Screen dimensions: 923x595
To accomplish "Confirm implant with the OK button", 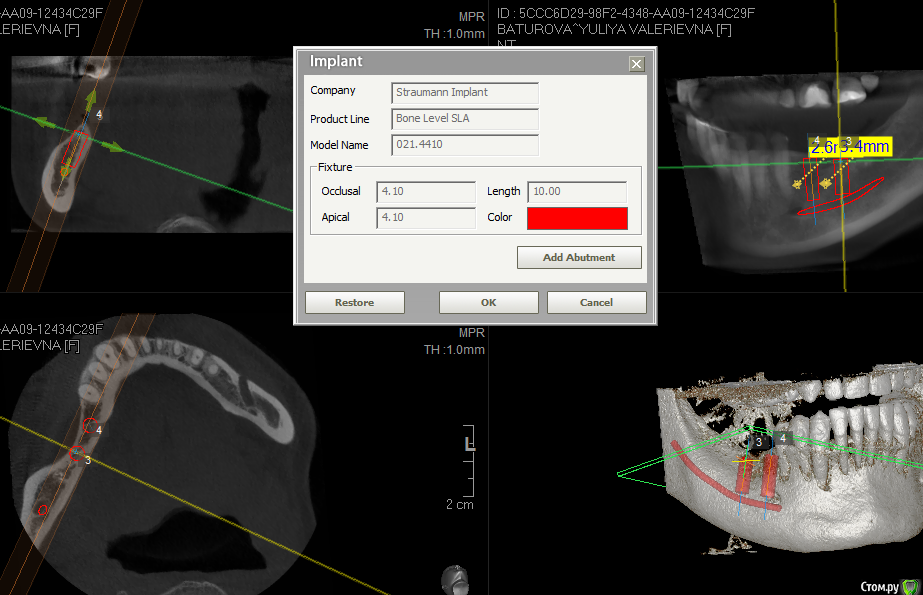I will [488, 302].
